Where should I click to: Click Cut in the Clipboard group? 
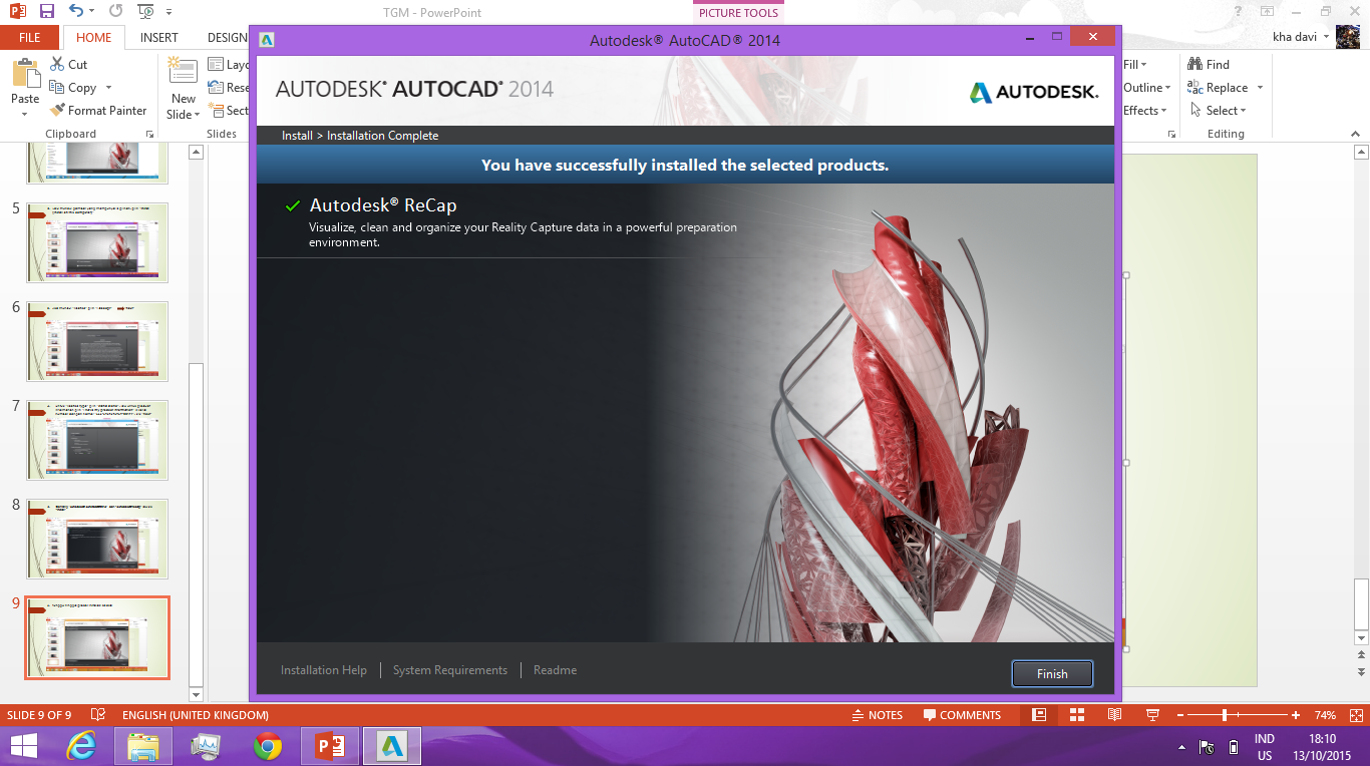click(68, 64)
